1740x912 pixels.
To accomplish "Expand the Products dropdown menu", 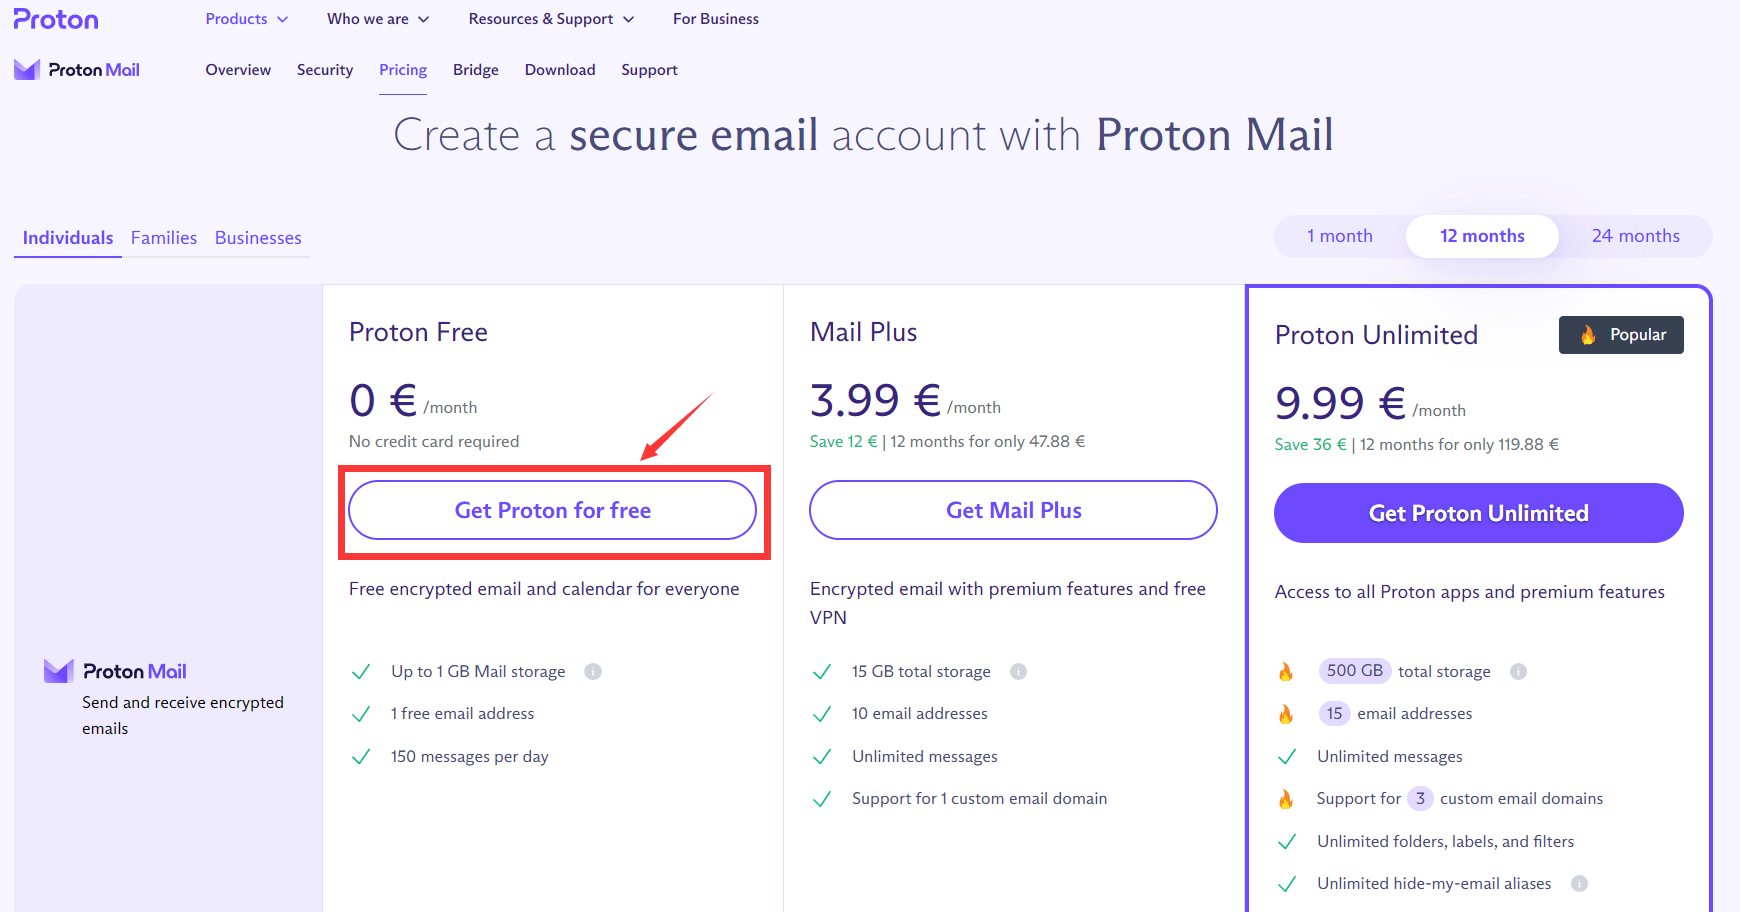I will click(246, 19).
